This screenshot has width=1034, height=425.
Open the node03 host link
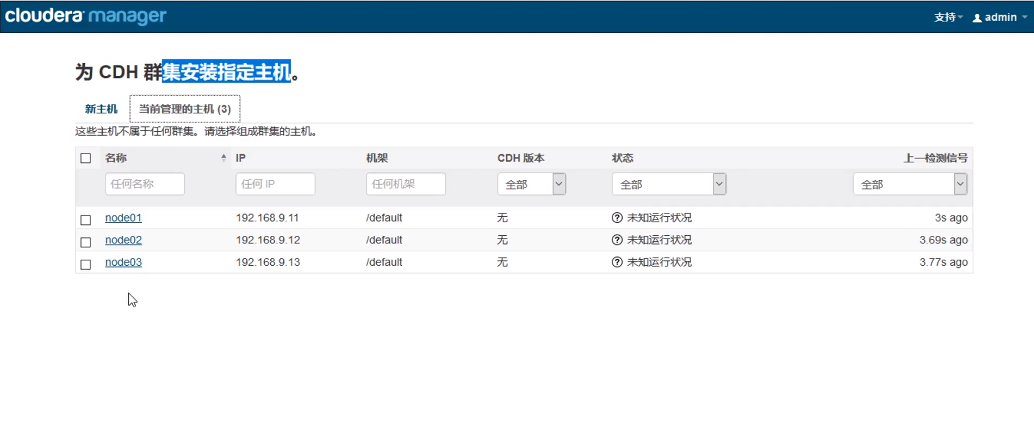(x=123, y=262)
